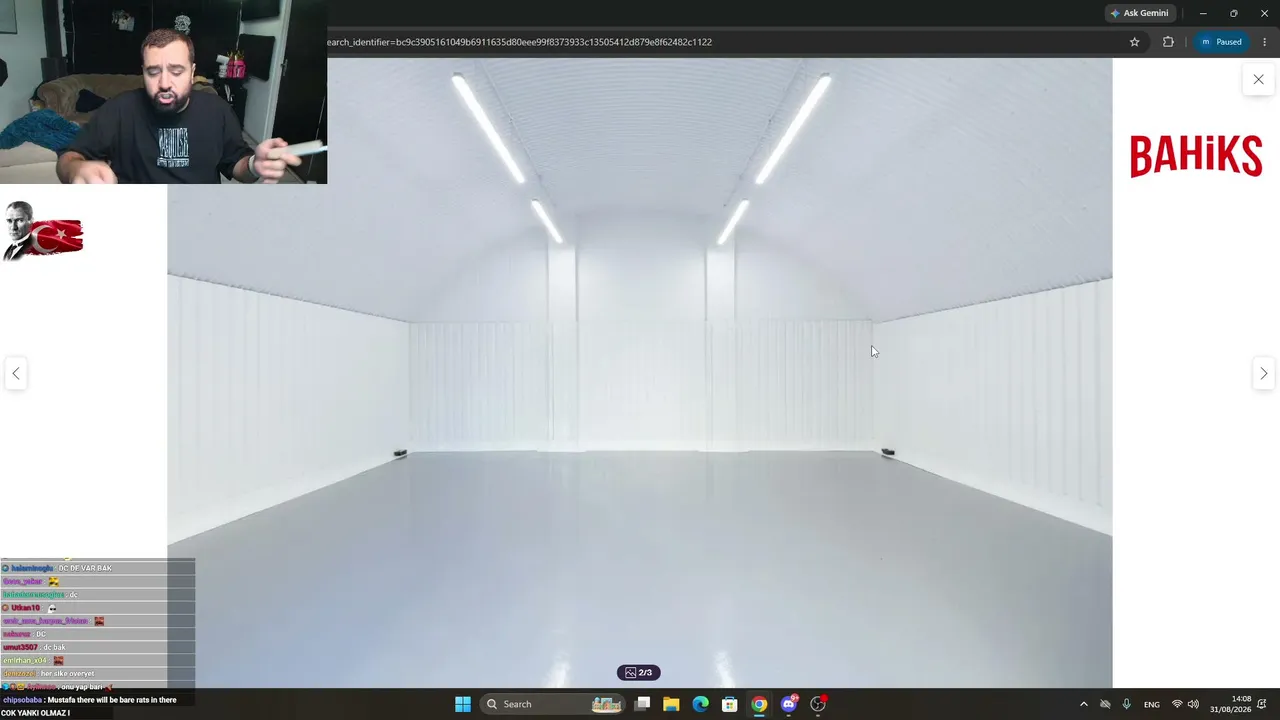Open Task View from the taskbar
Viewport: 1280px width, 720px height.
point(643,704)
